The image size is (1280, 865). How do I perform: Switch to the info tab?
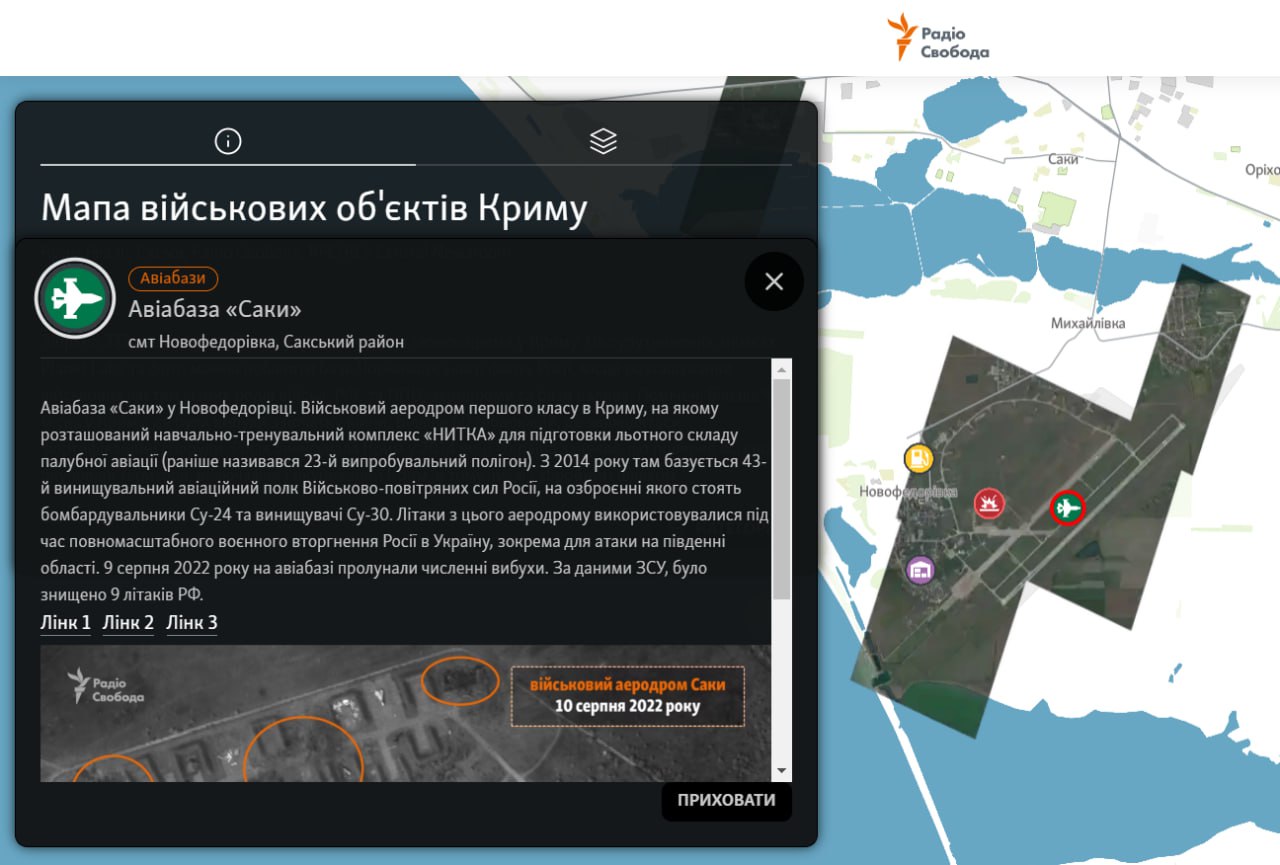[x=228, y=142]
